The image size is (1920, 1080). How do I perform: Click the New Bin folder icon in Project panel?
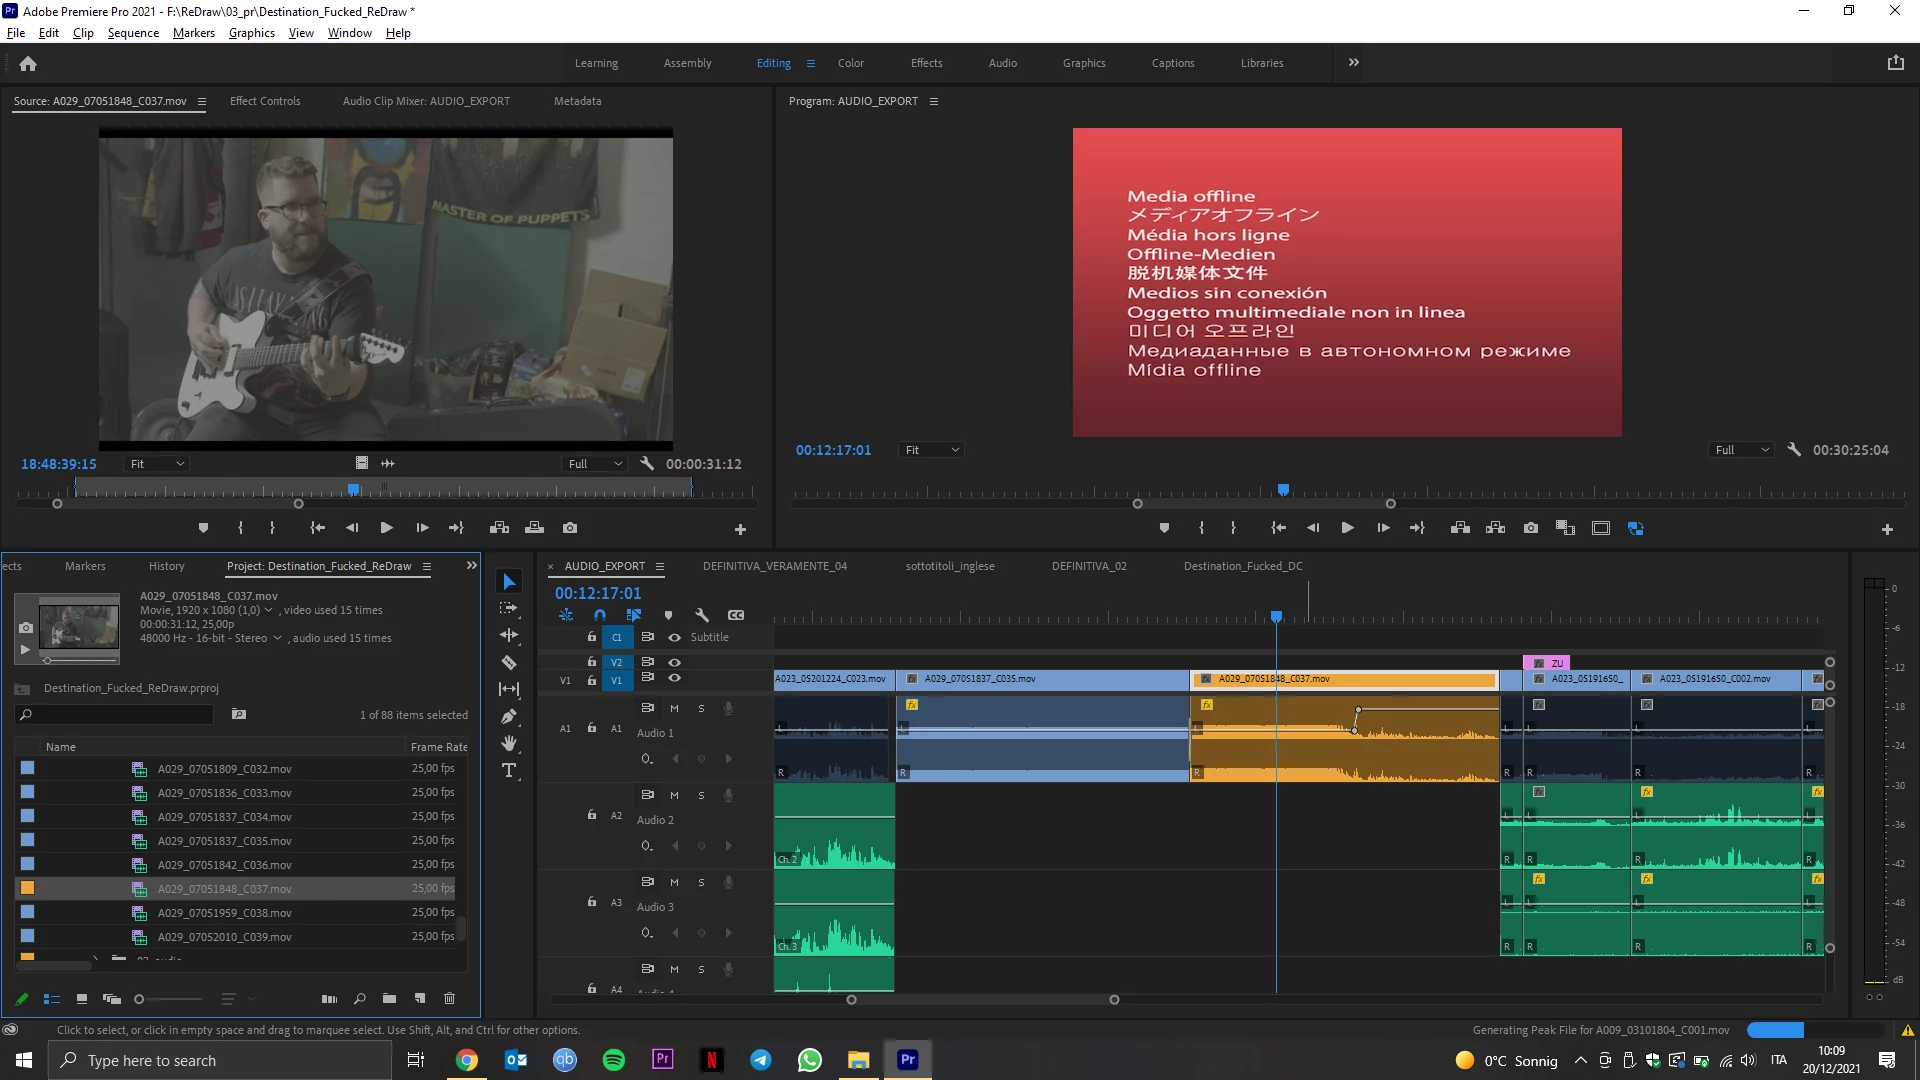coord(389,998)
